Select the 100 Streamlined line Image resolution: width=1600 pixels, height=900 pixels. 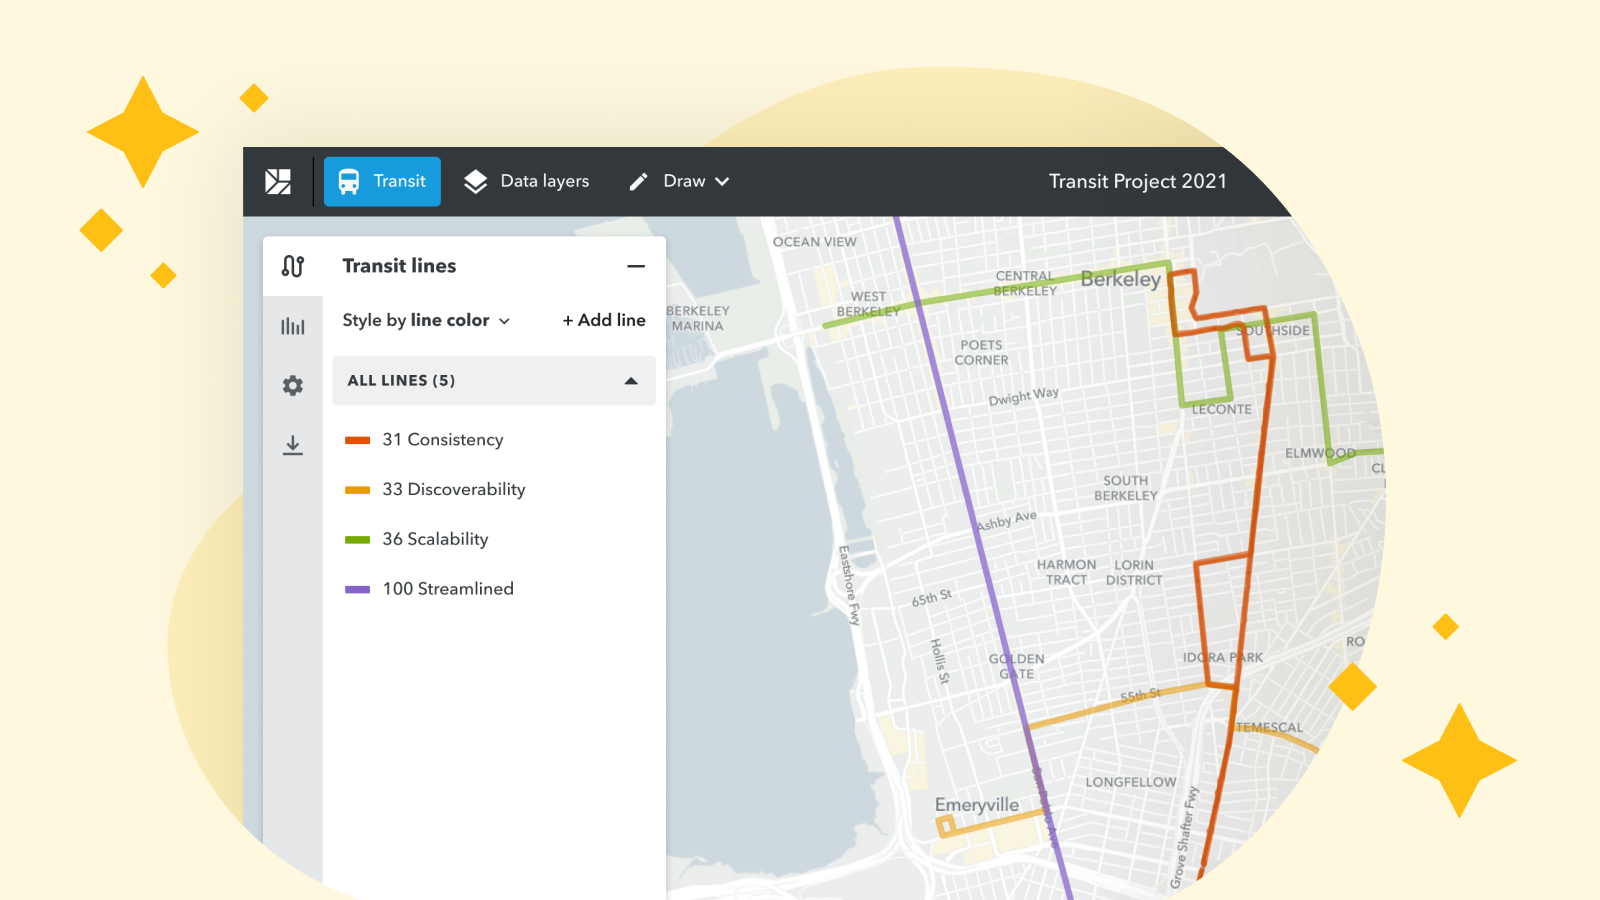click(448, 588)
